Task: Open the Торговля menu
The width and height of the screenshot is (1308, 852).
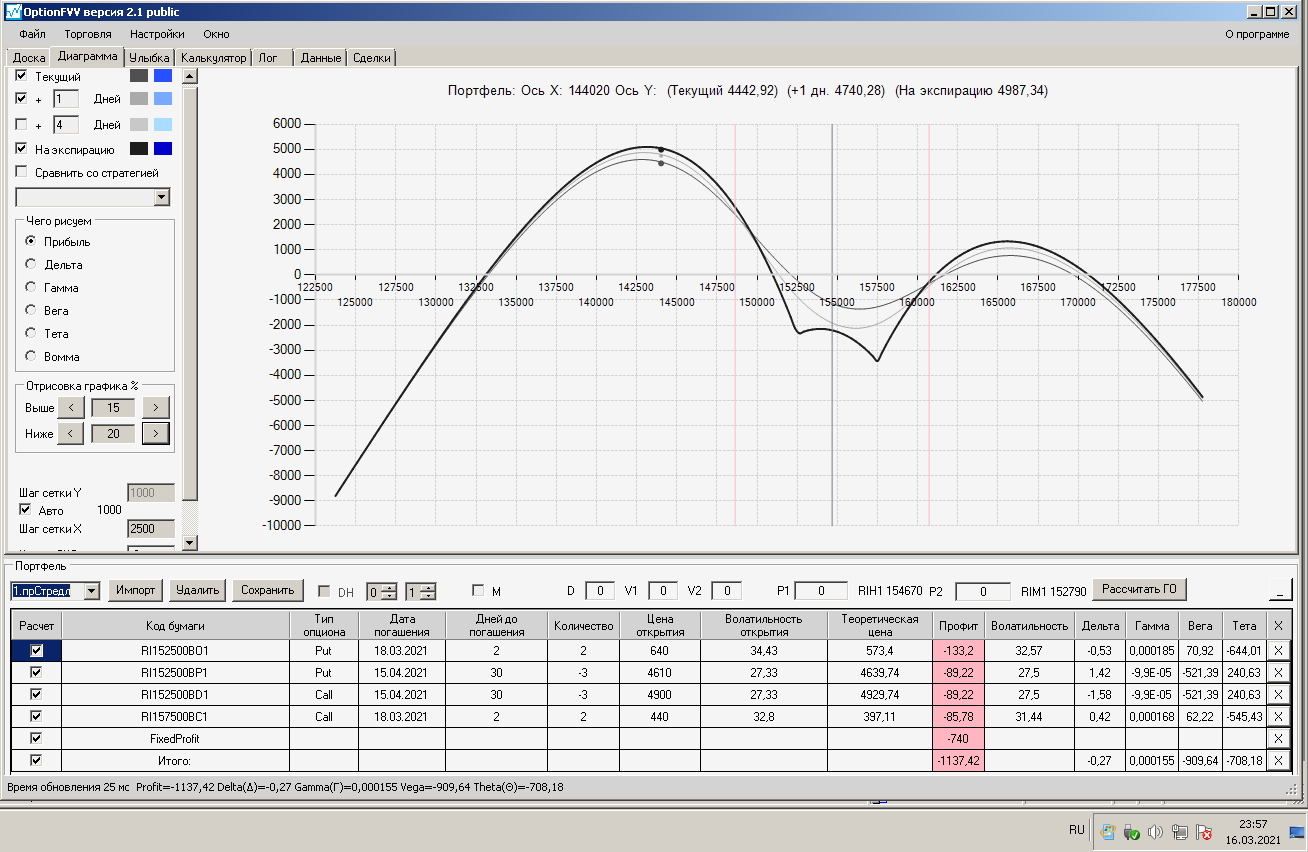Action: click(x=88, y=34)
